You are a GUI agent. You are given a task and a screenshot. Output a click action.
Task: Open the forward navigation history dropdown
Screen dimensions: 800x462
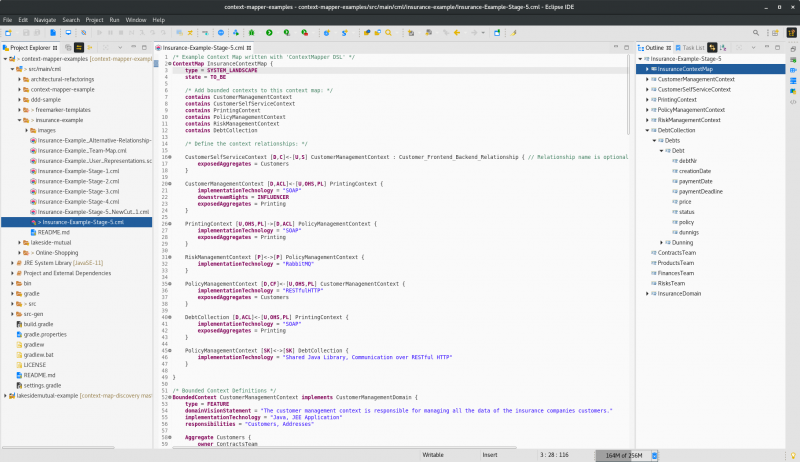(483, 33)
